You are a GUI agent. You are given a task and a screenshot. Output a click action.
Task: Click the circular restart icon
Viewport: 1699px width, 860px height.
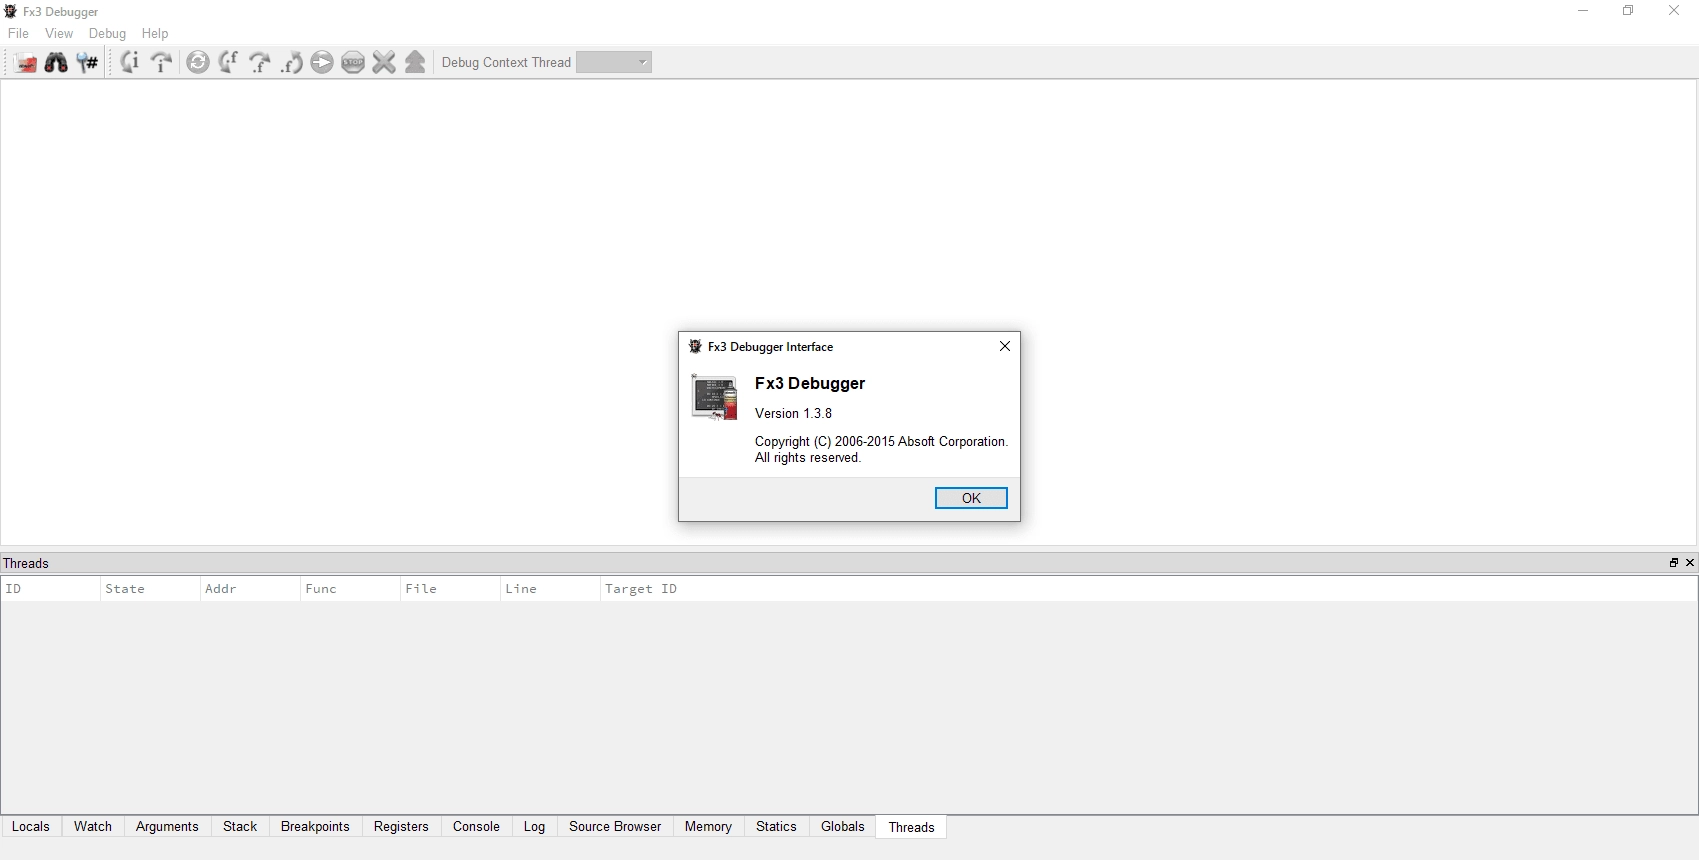pos(198,62)
